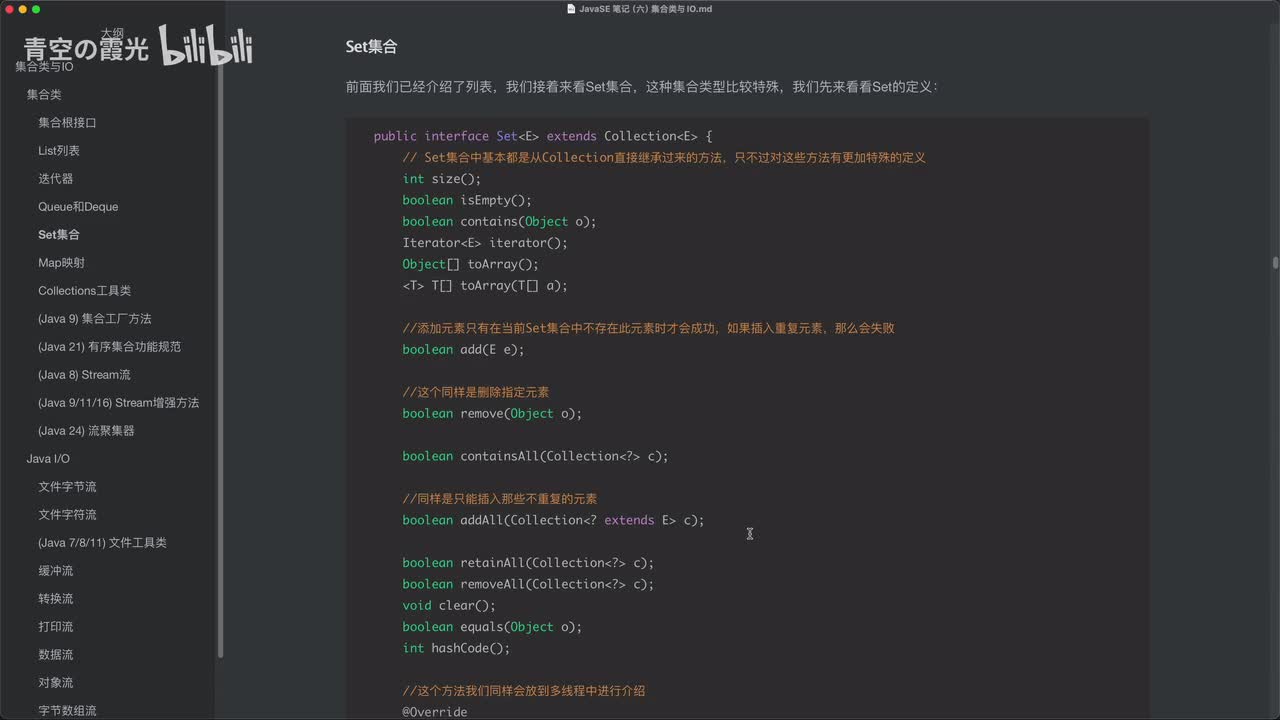Click 'boolean isEmpty();' code line
Viewport: 1280px width, 720px height.
[467, 200]
